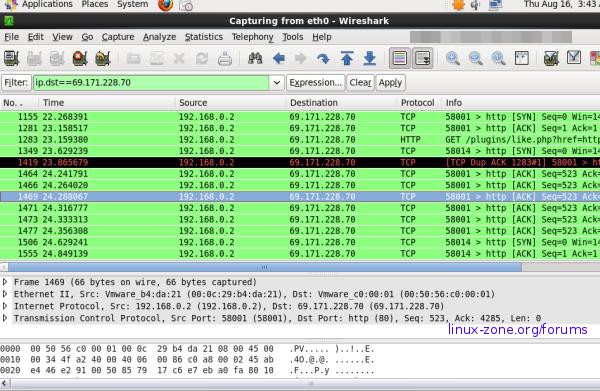Zoom out magnifier toolbar icon
The width and height of the screenshot is (600, 391).
point(476,59)
